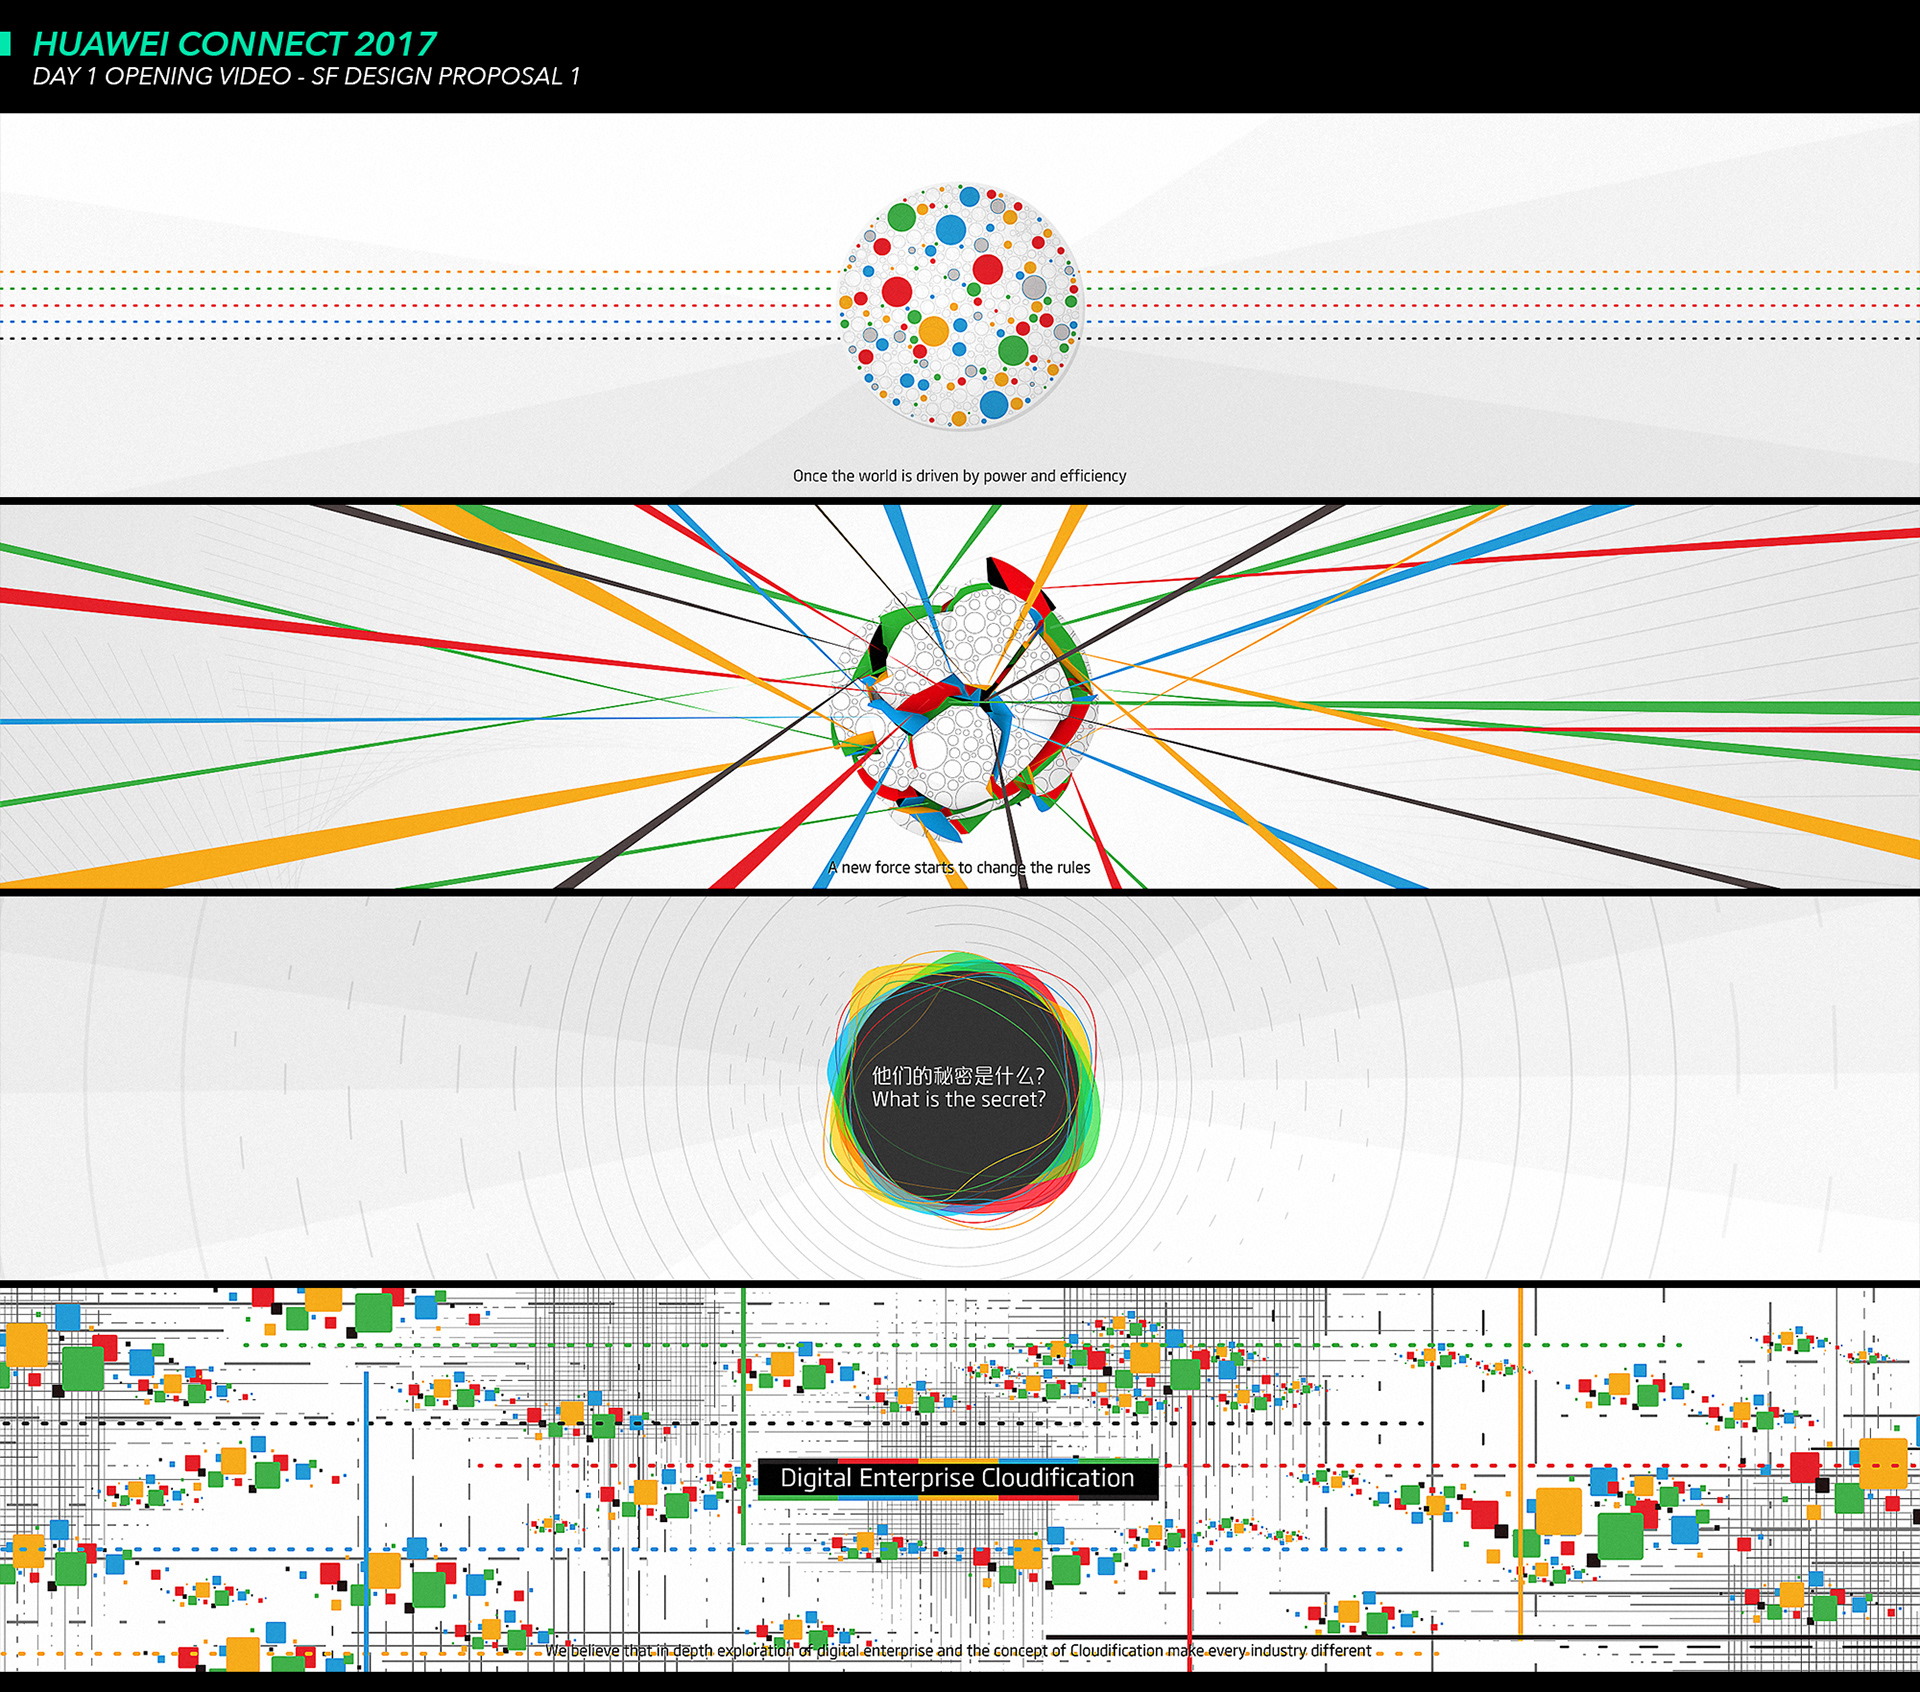
Task: Click the 'Digital Enterprise Cloudification' banner
Action: 957,1478
